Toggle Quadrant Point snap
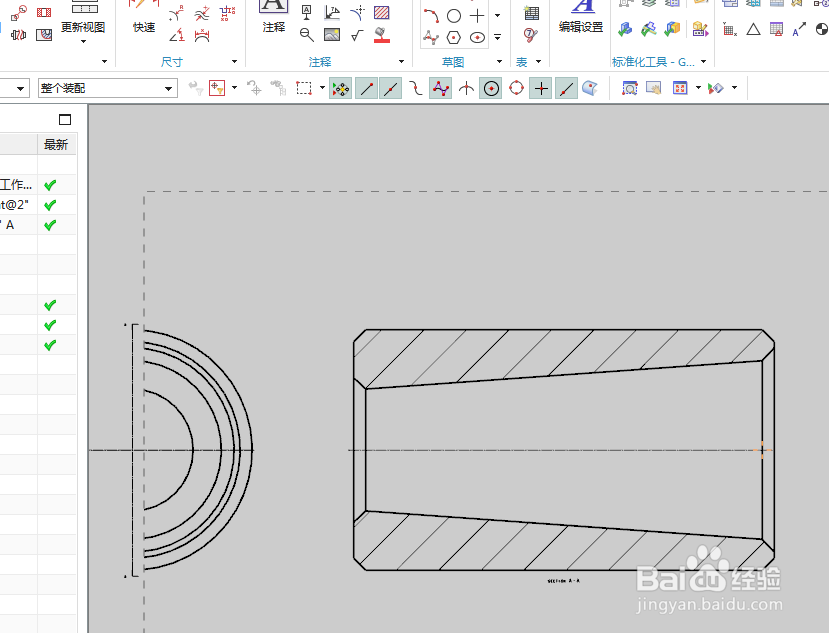The height and width of the screenshot is (633, 829). 516,88
